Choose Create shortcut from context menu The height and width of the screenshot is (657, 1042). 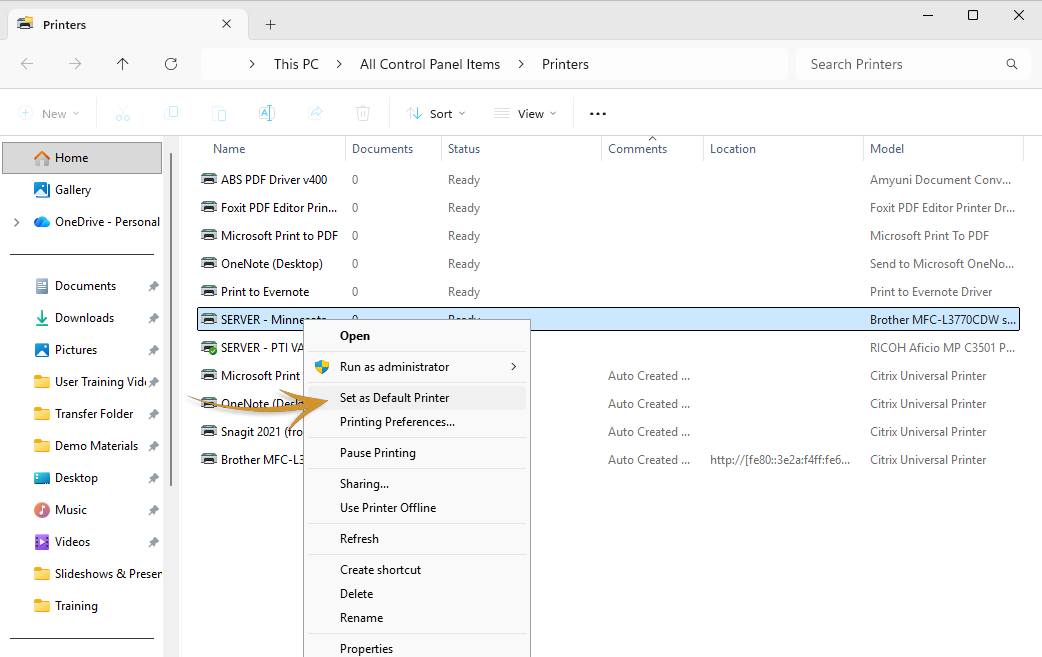click(x=417, y=569)
